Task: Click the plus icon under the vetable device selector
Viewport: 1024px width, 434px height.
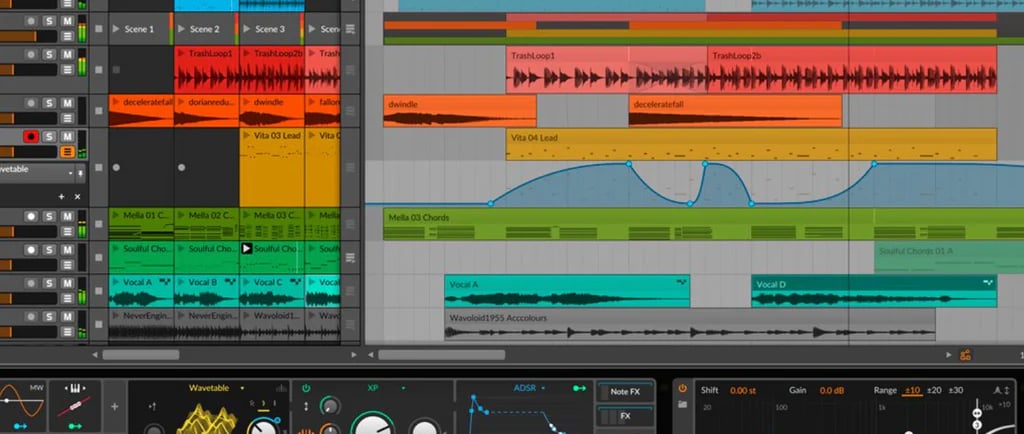Action: [x=61, y=196]
